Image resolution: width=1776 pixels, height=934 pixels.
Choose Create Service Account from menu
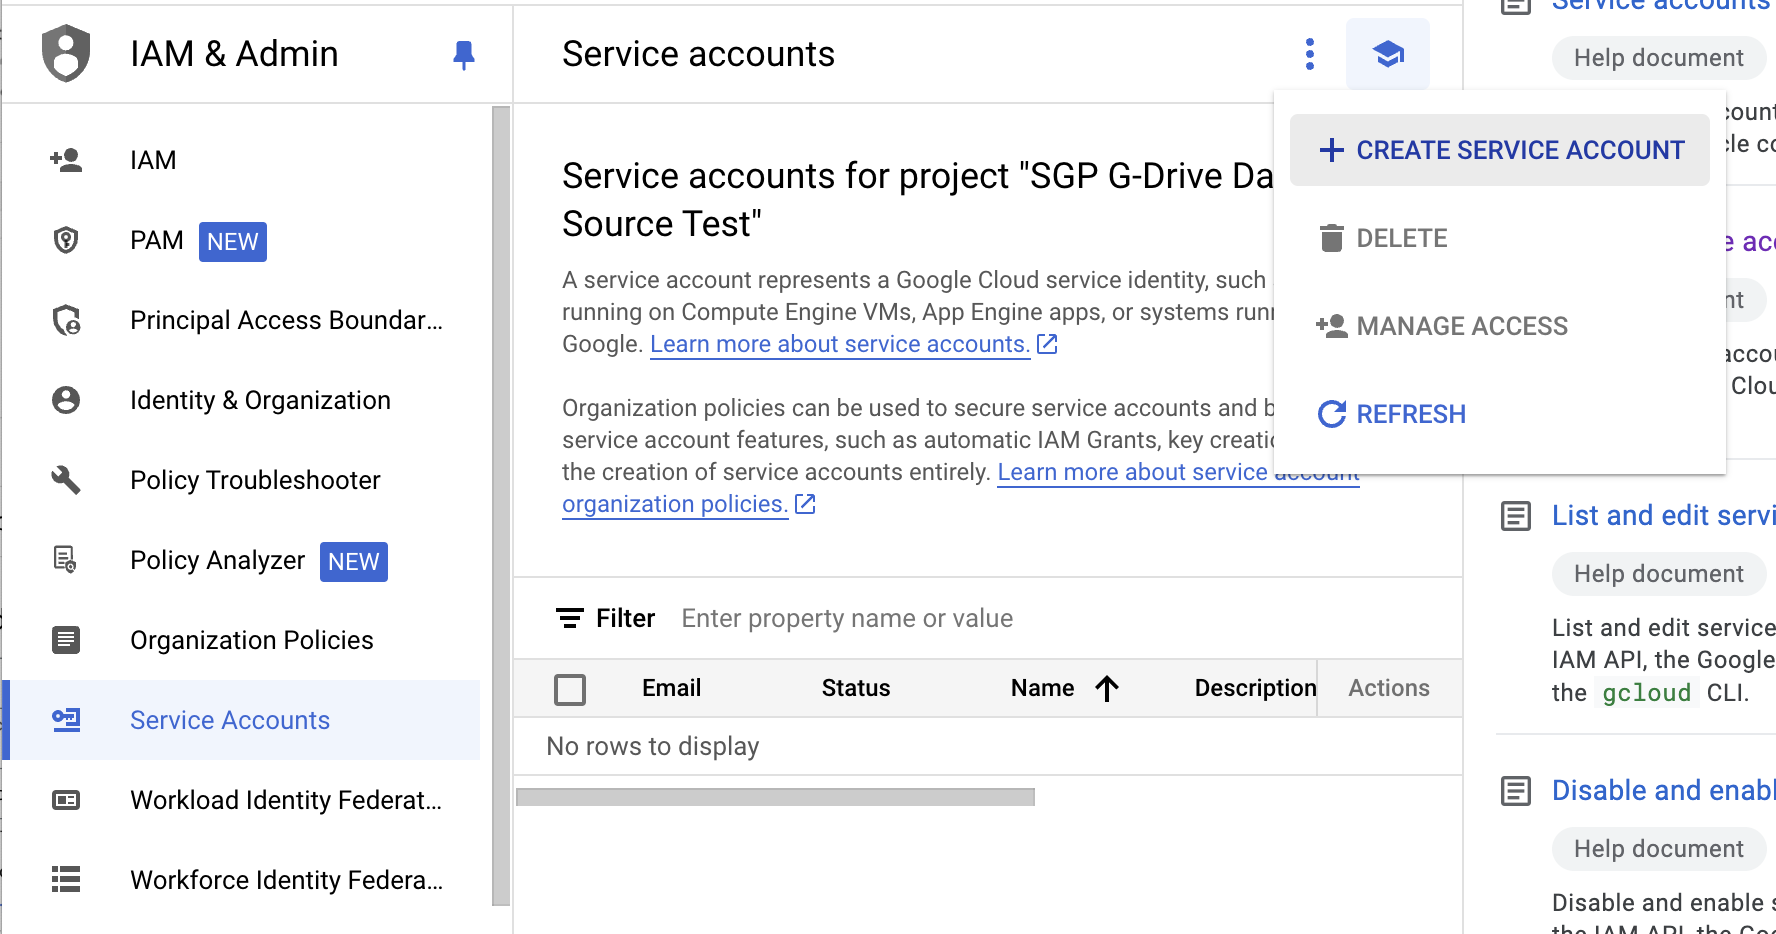point(1500,150)
